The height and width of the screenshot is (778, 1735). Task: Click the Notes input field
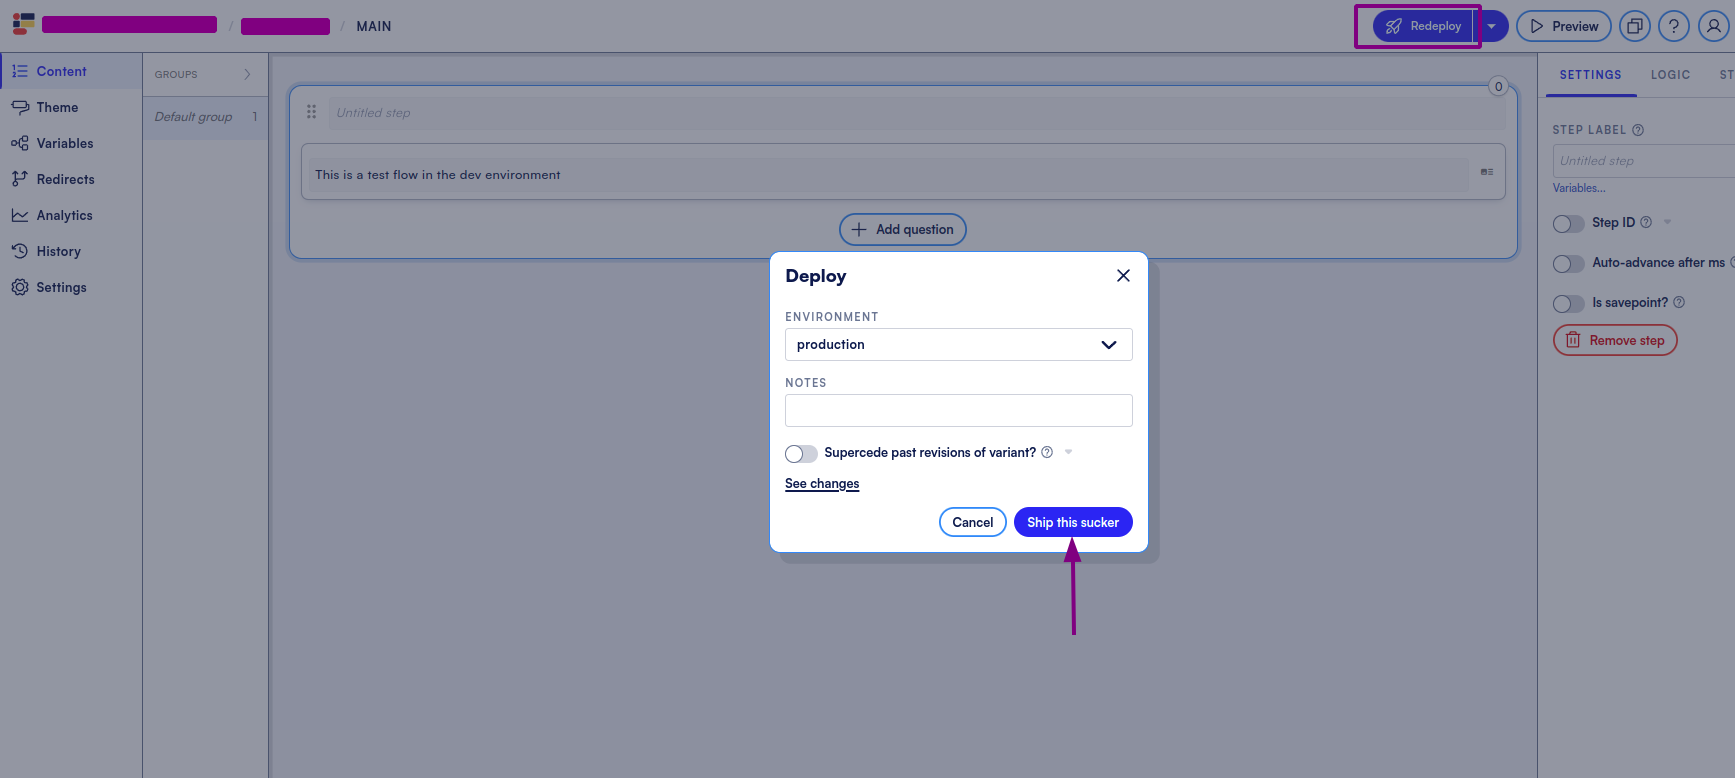click(958, 410)
